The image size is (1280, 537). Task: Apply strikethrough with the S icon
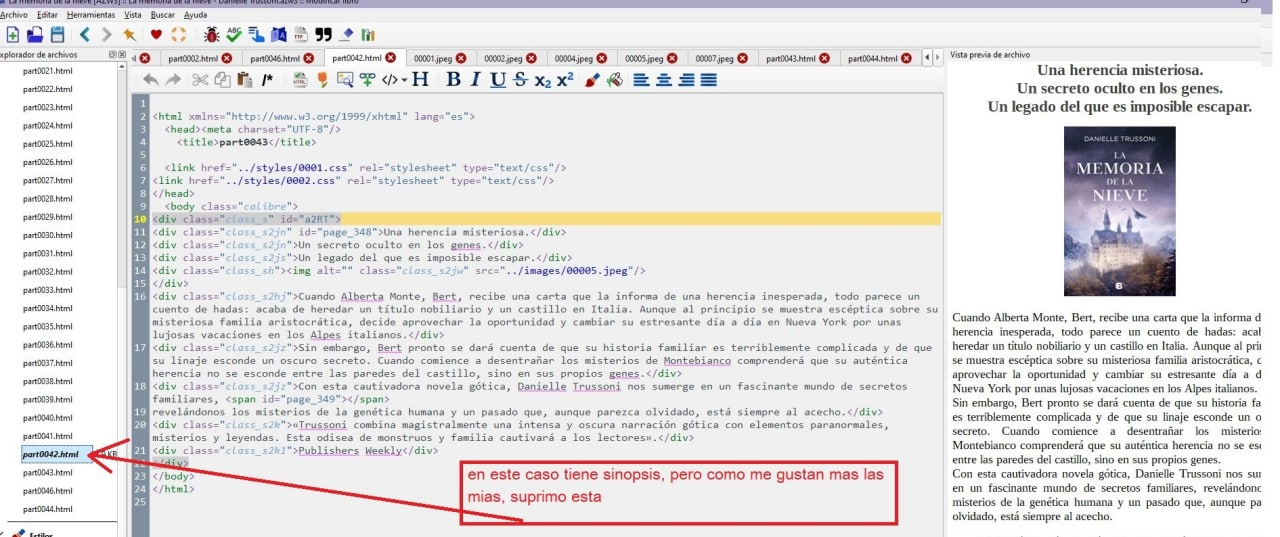pos(519,80)
